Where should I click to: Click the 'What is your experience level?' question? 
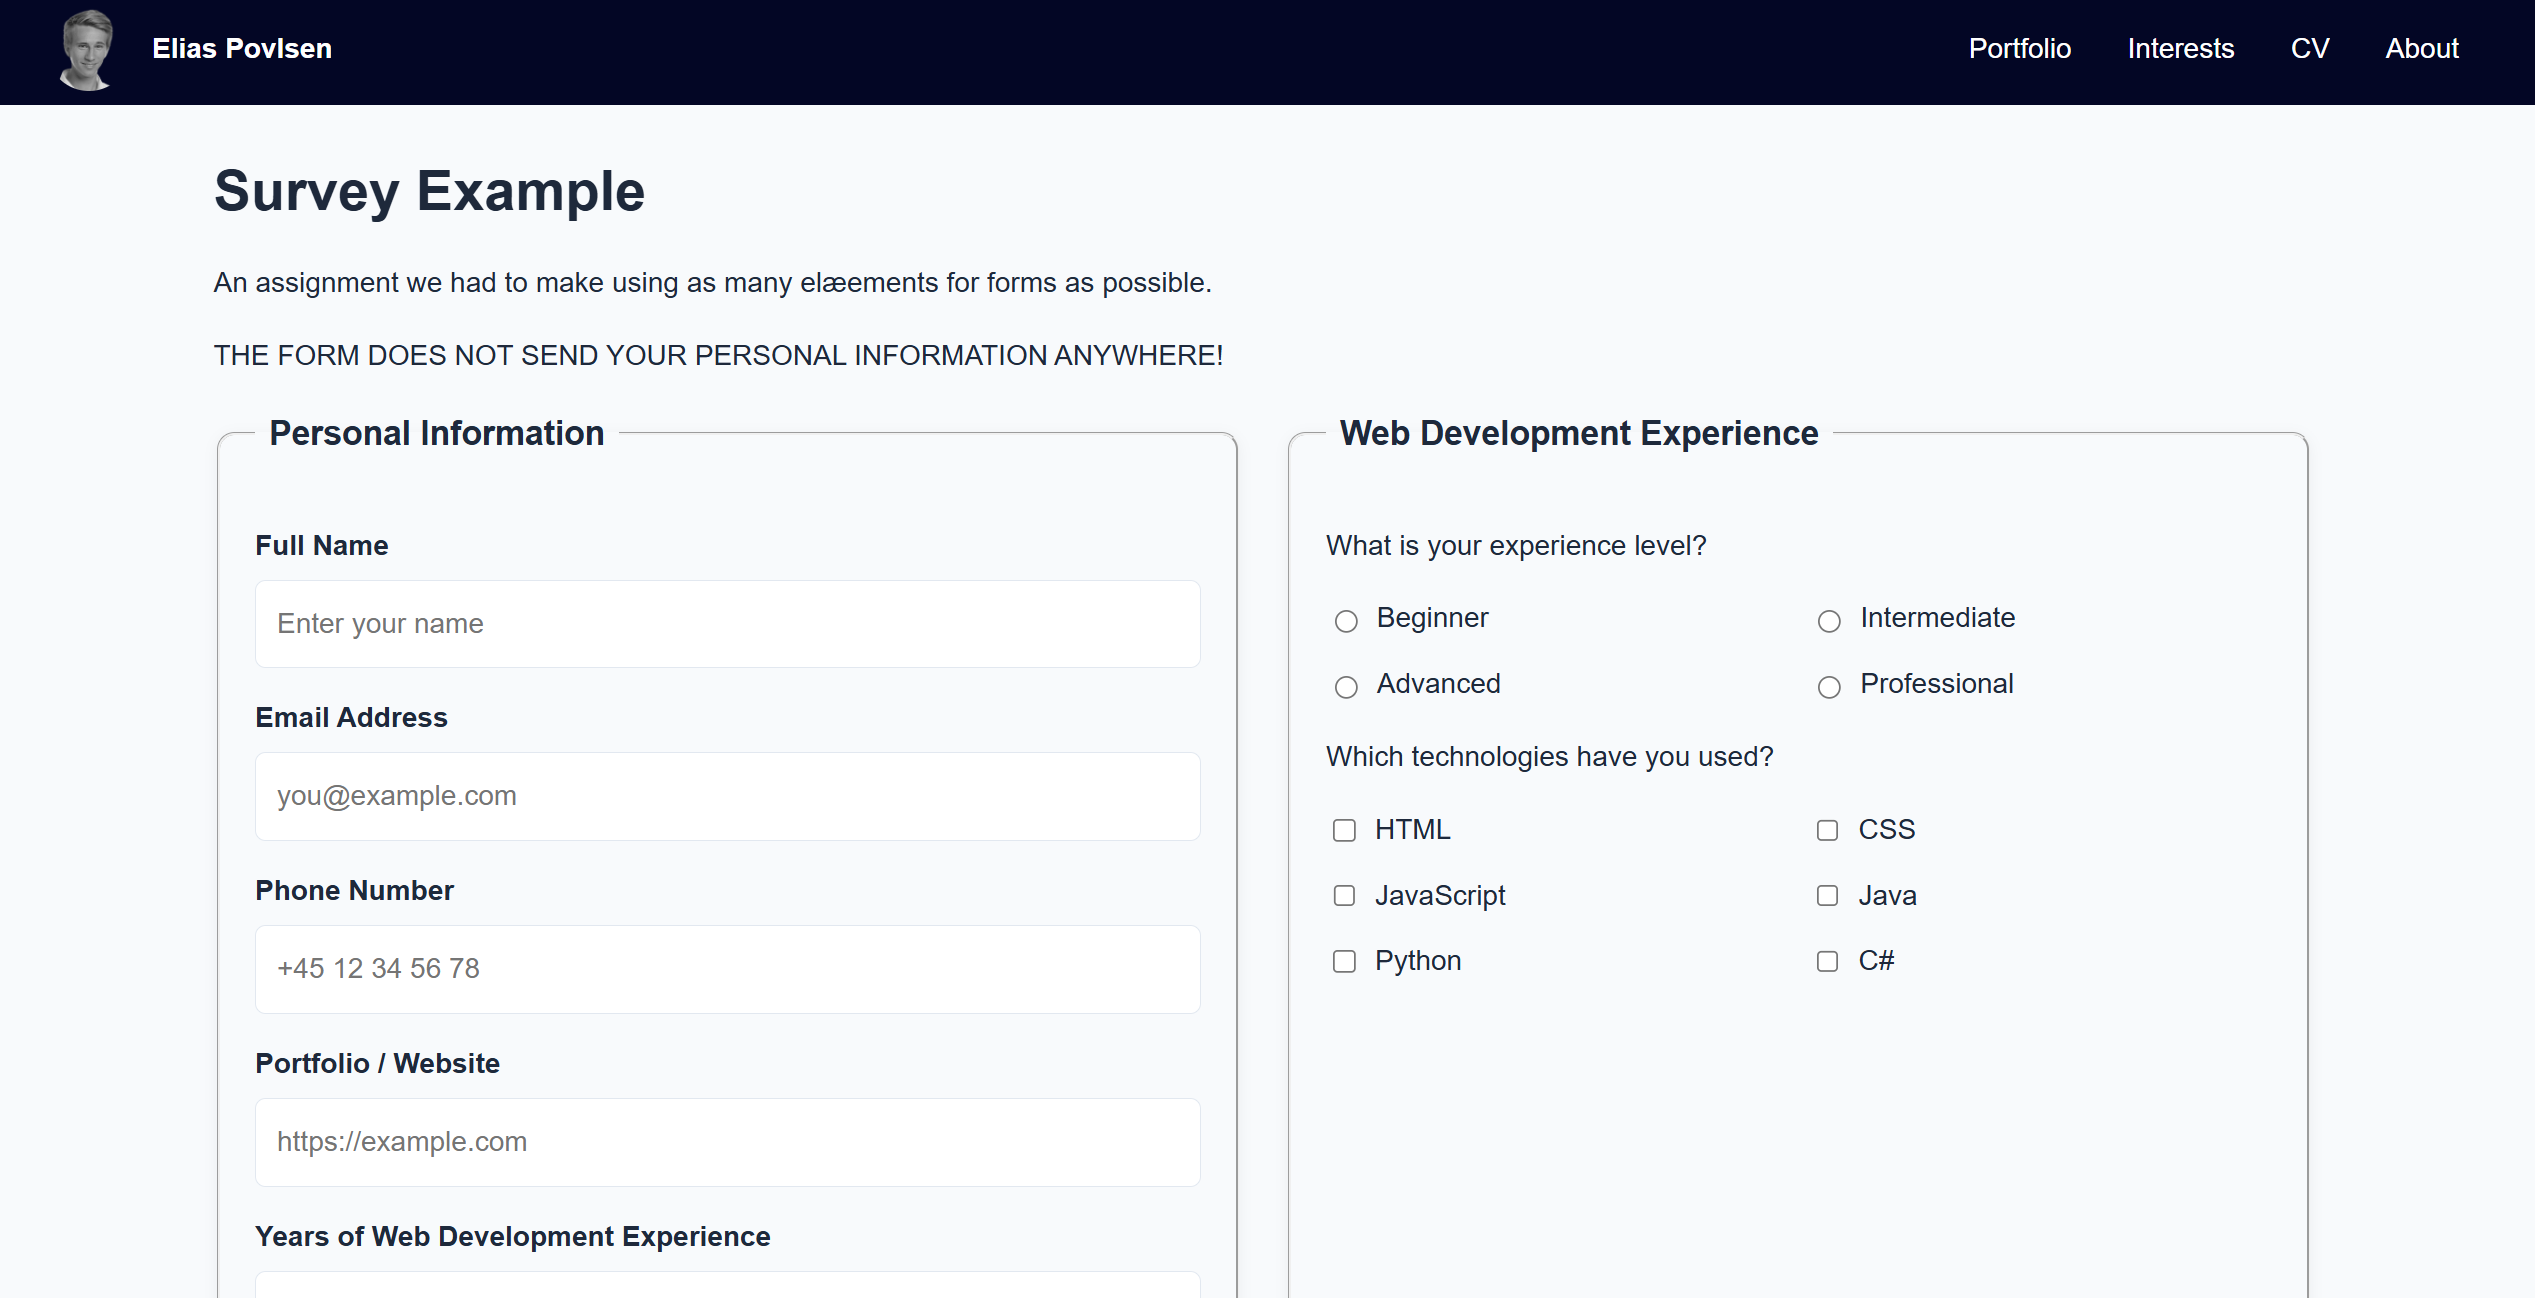pos(1516,546)
